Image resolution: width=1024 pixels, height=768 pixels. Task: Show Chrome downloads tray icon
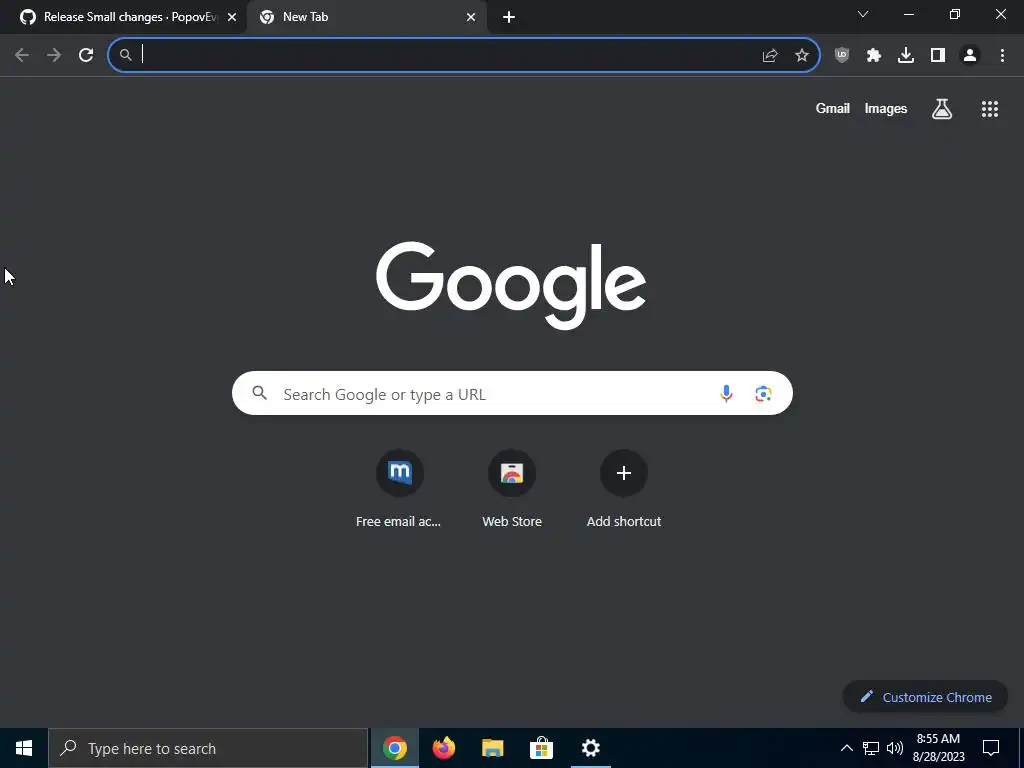click(x=906, y=56)
